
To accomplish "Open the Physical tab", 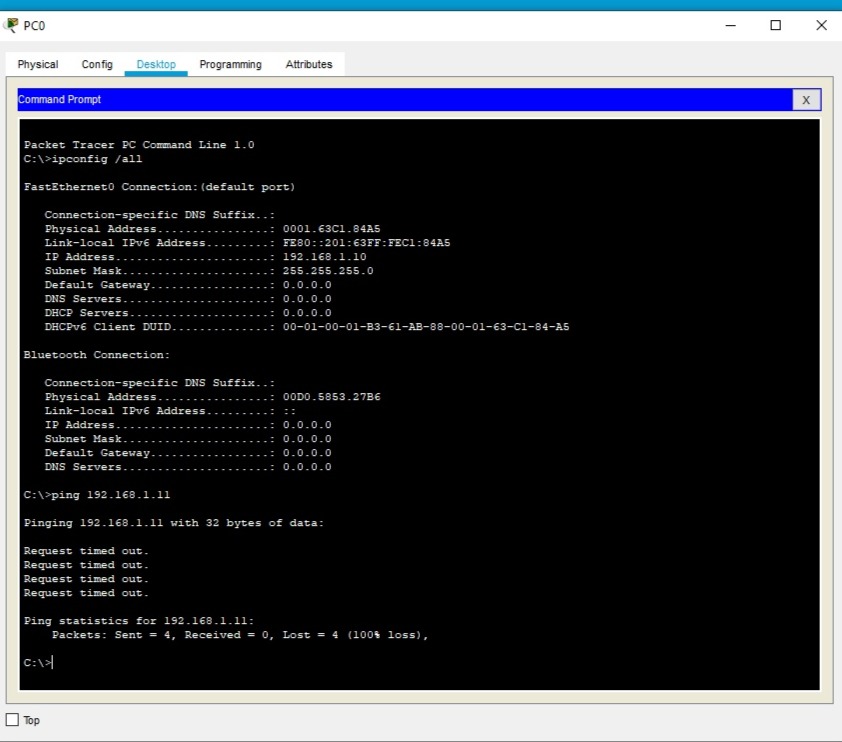I will point(38,64).
